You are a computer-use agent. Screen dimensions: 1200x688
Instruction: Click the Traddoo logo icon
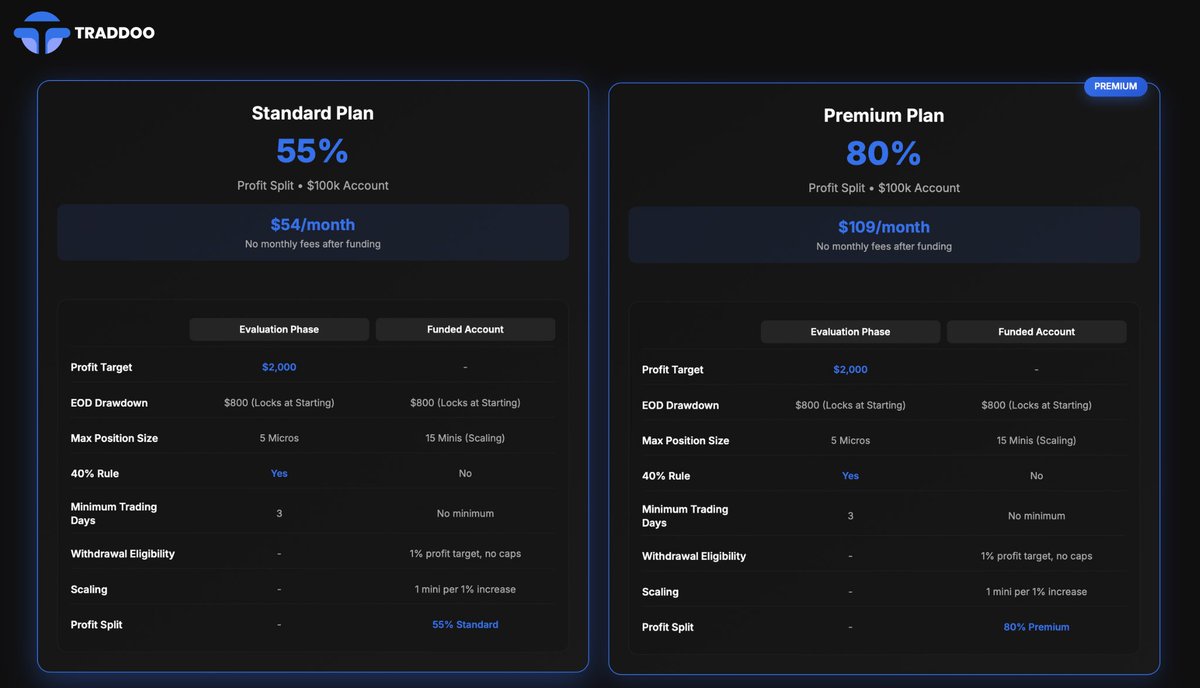pyautogui.click(x=41, y=33)
